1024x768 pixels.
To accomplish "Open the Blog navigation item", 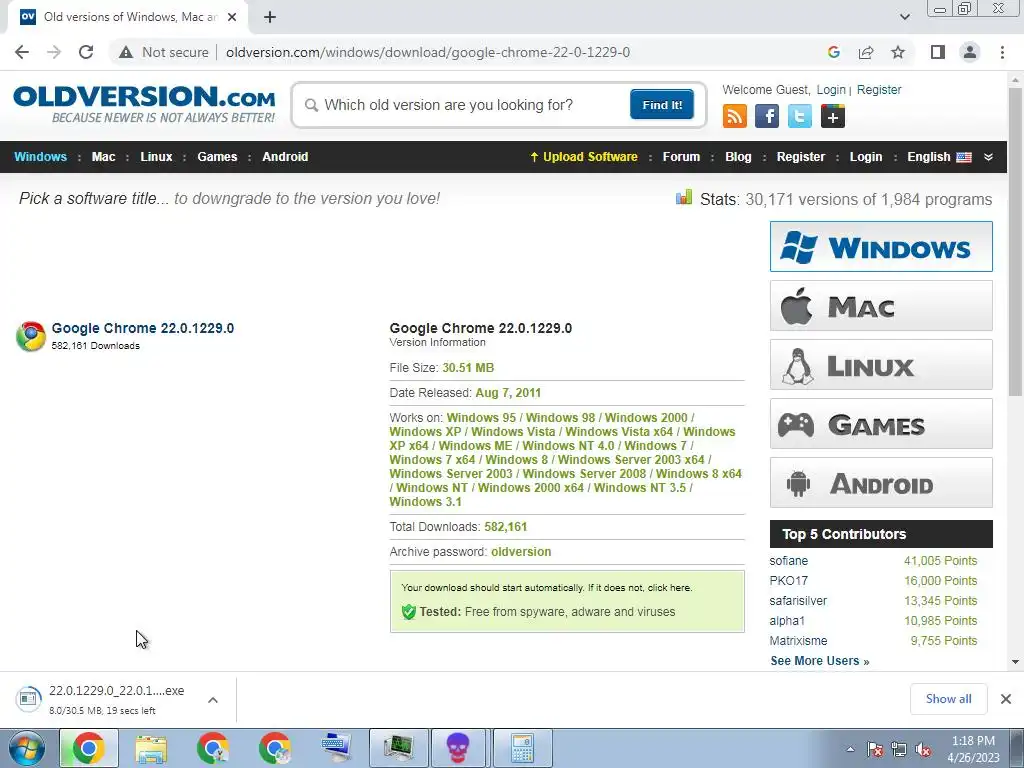I will (x=738, y=157).
